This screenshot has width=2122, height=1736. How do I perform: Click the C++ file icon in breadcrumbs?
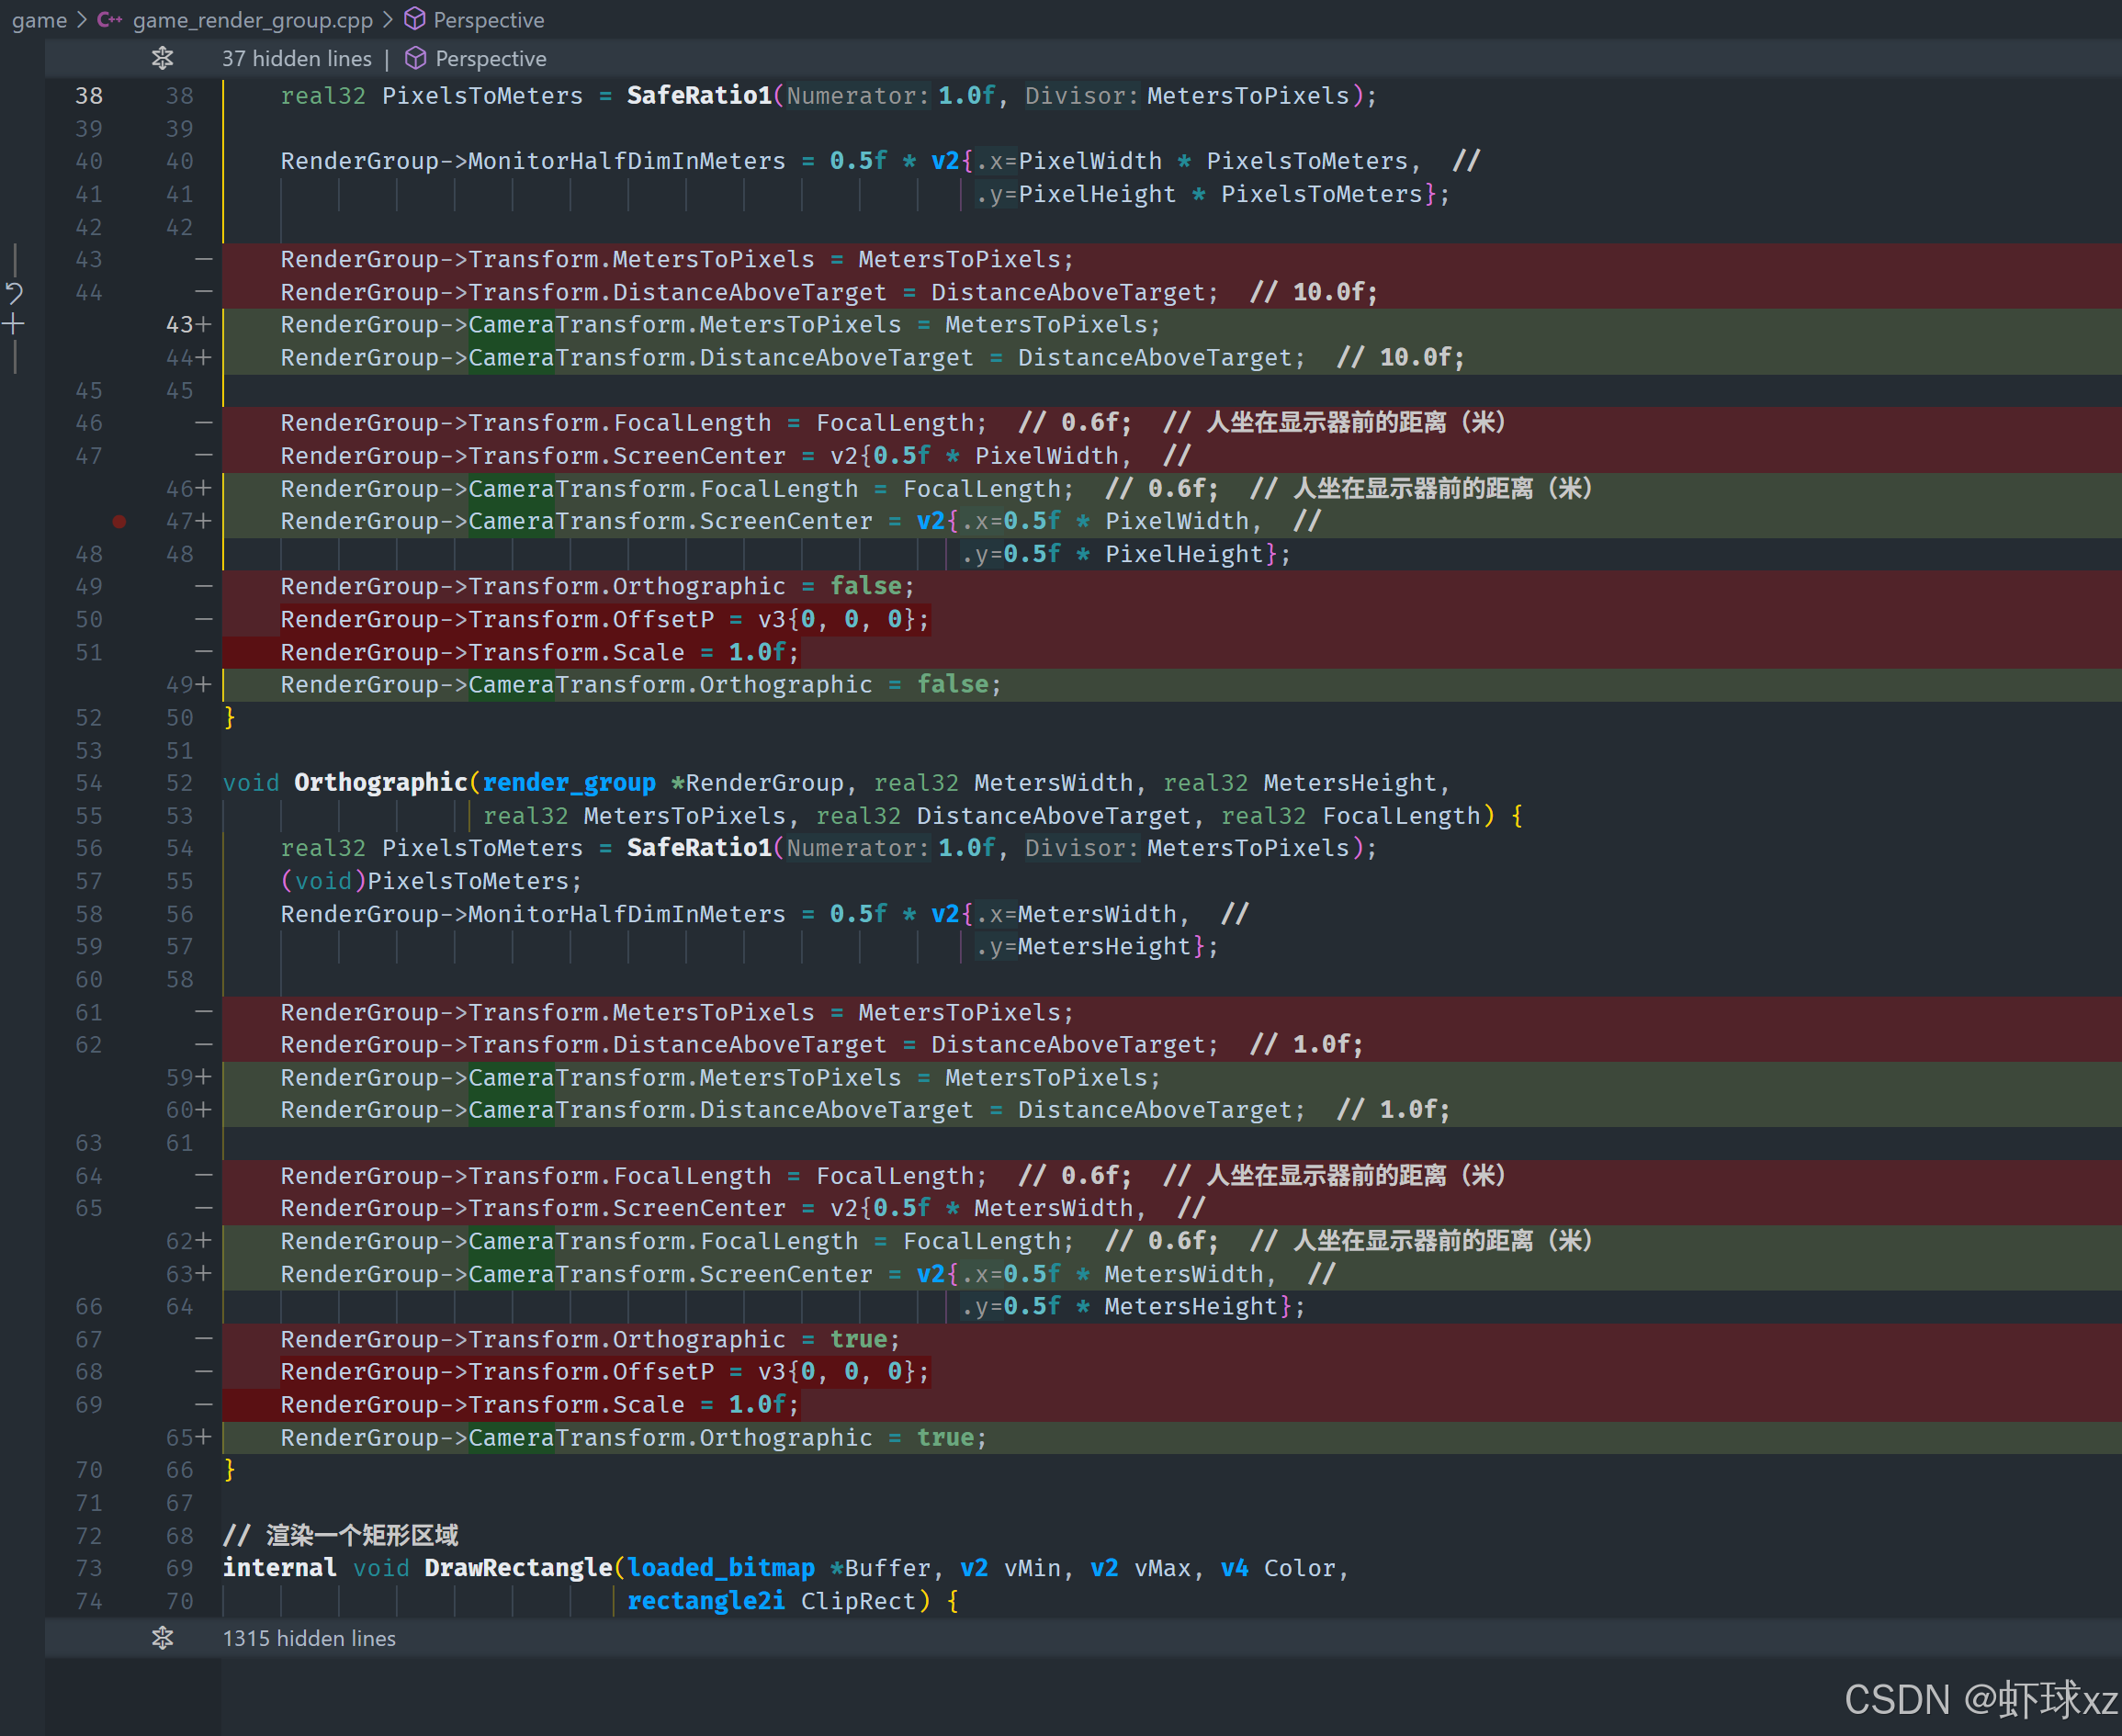(109, 20)
